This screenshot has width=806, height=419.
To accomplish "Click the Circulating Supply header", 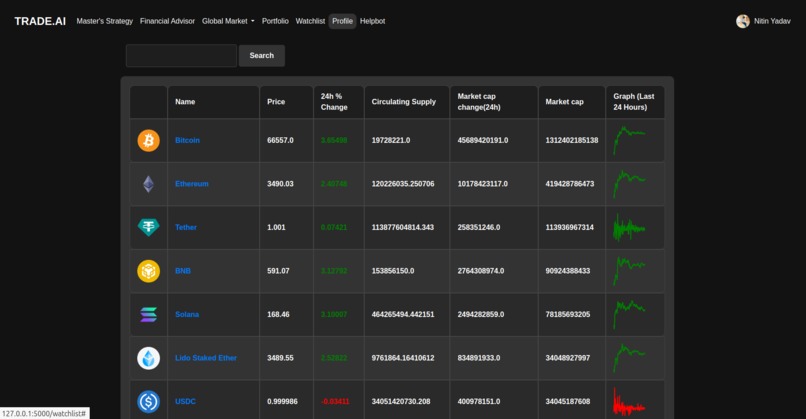I will (x=404, y=102).
